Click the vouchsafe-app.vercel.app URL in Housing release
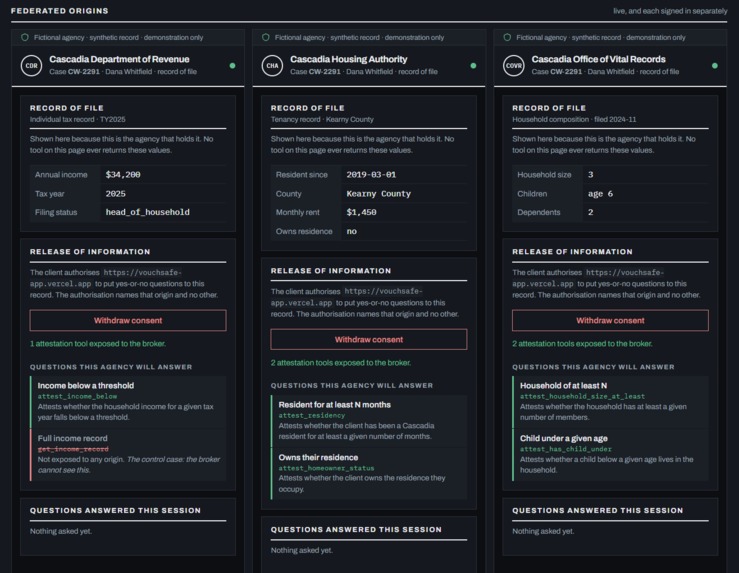 pos(346,297)
